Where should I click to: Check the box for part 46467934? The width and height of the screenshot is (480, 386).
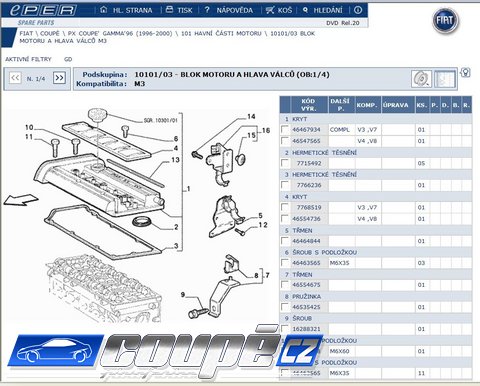(285, 129)
